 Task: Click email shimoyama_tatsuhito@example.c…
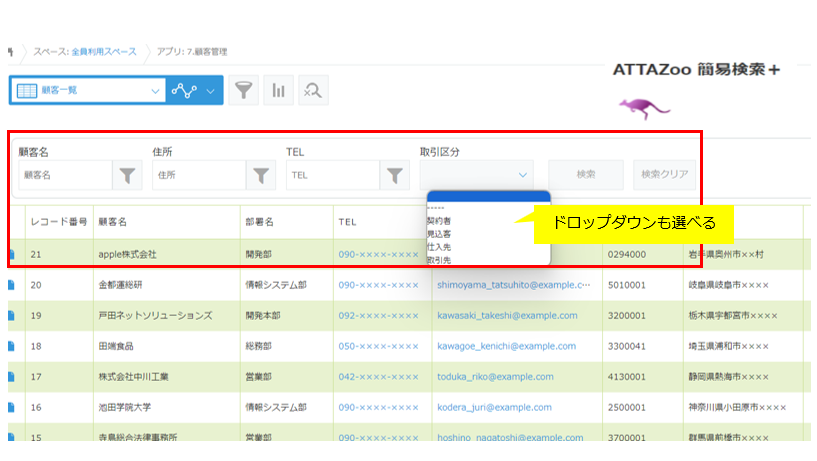click(x=514, y=285)
